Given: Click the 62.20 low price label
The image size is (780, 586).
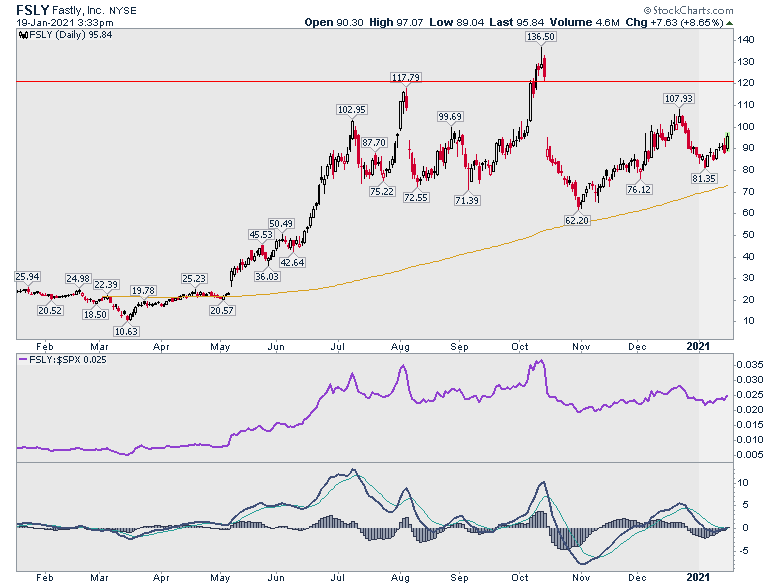Looking at the screenshot, I should 577,220.
